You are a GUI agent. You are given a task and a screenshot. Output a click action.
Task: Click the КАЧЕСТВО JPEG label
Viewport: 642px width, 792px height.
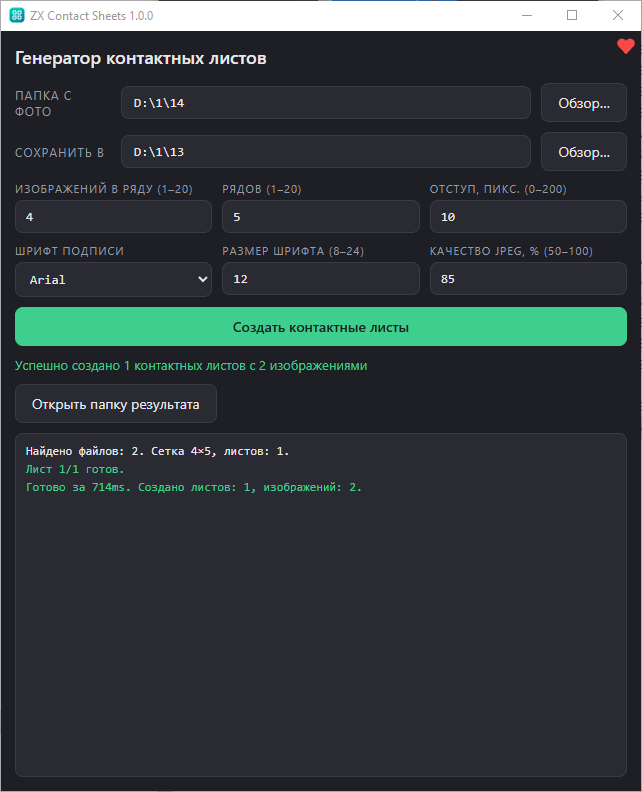[511, 251]
